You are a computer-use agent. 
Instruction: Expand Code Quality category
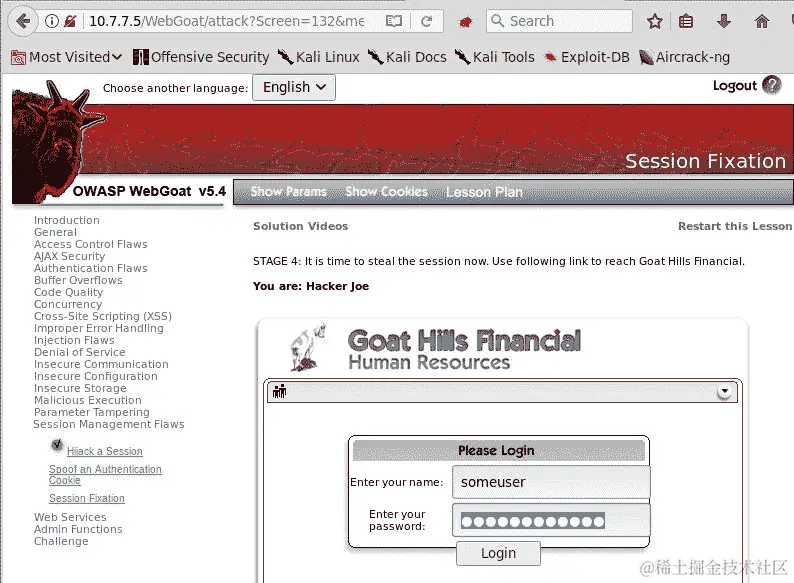click(x=68, y=292)
